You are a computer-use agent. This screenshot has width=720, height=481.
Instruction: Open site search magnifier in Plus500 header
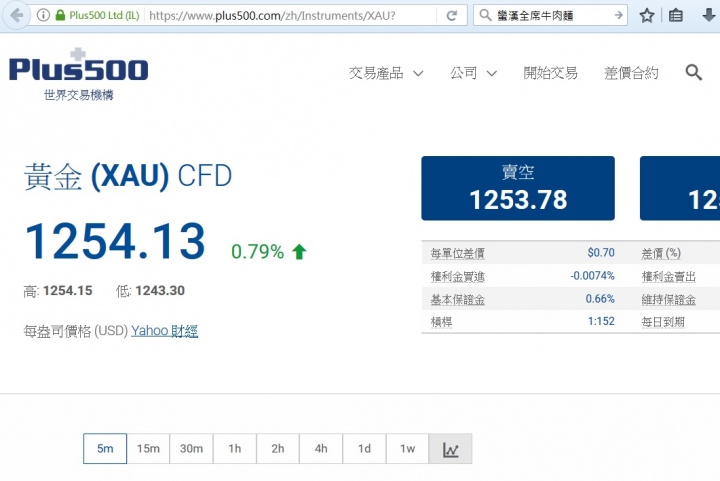coord(693,73)
